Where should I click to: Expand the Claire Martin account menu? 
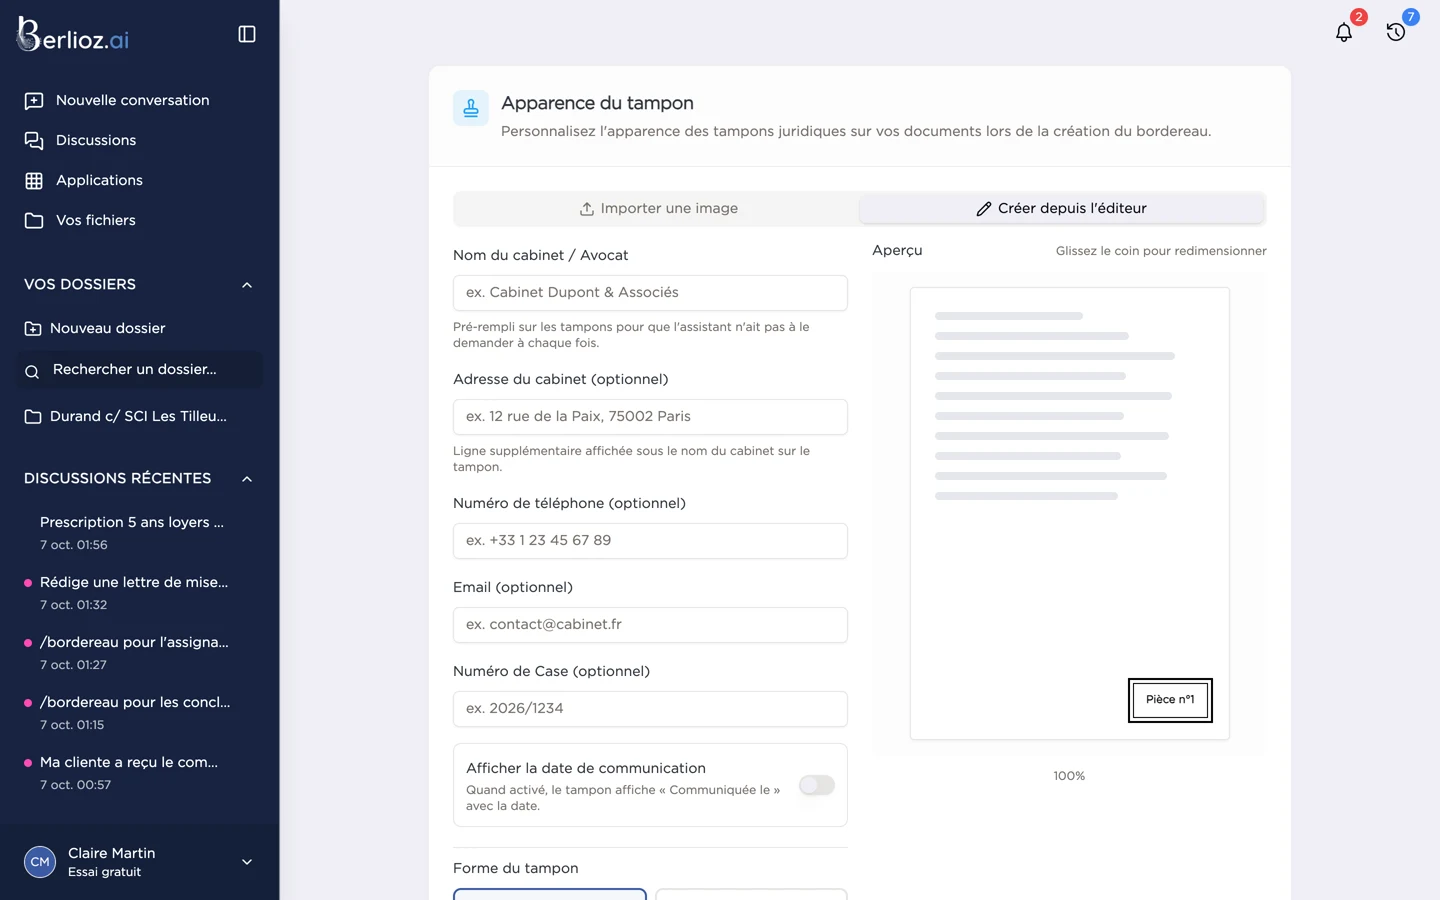(x=247, y=862)
